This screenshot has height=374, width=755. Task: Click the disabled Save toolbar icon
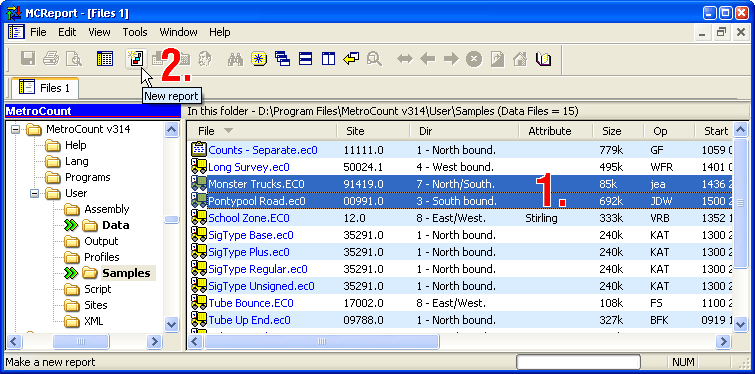tap(27, 59)
